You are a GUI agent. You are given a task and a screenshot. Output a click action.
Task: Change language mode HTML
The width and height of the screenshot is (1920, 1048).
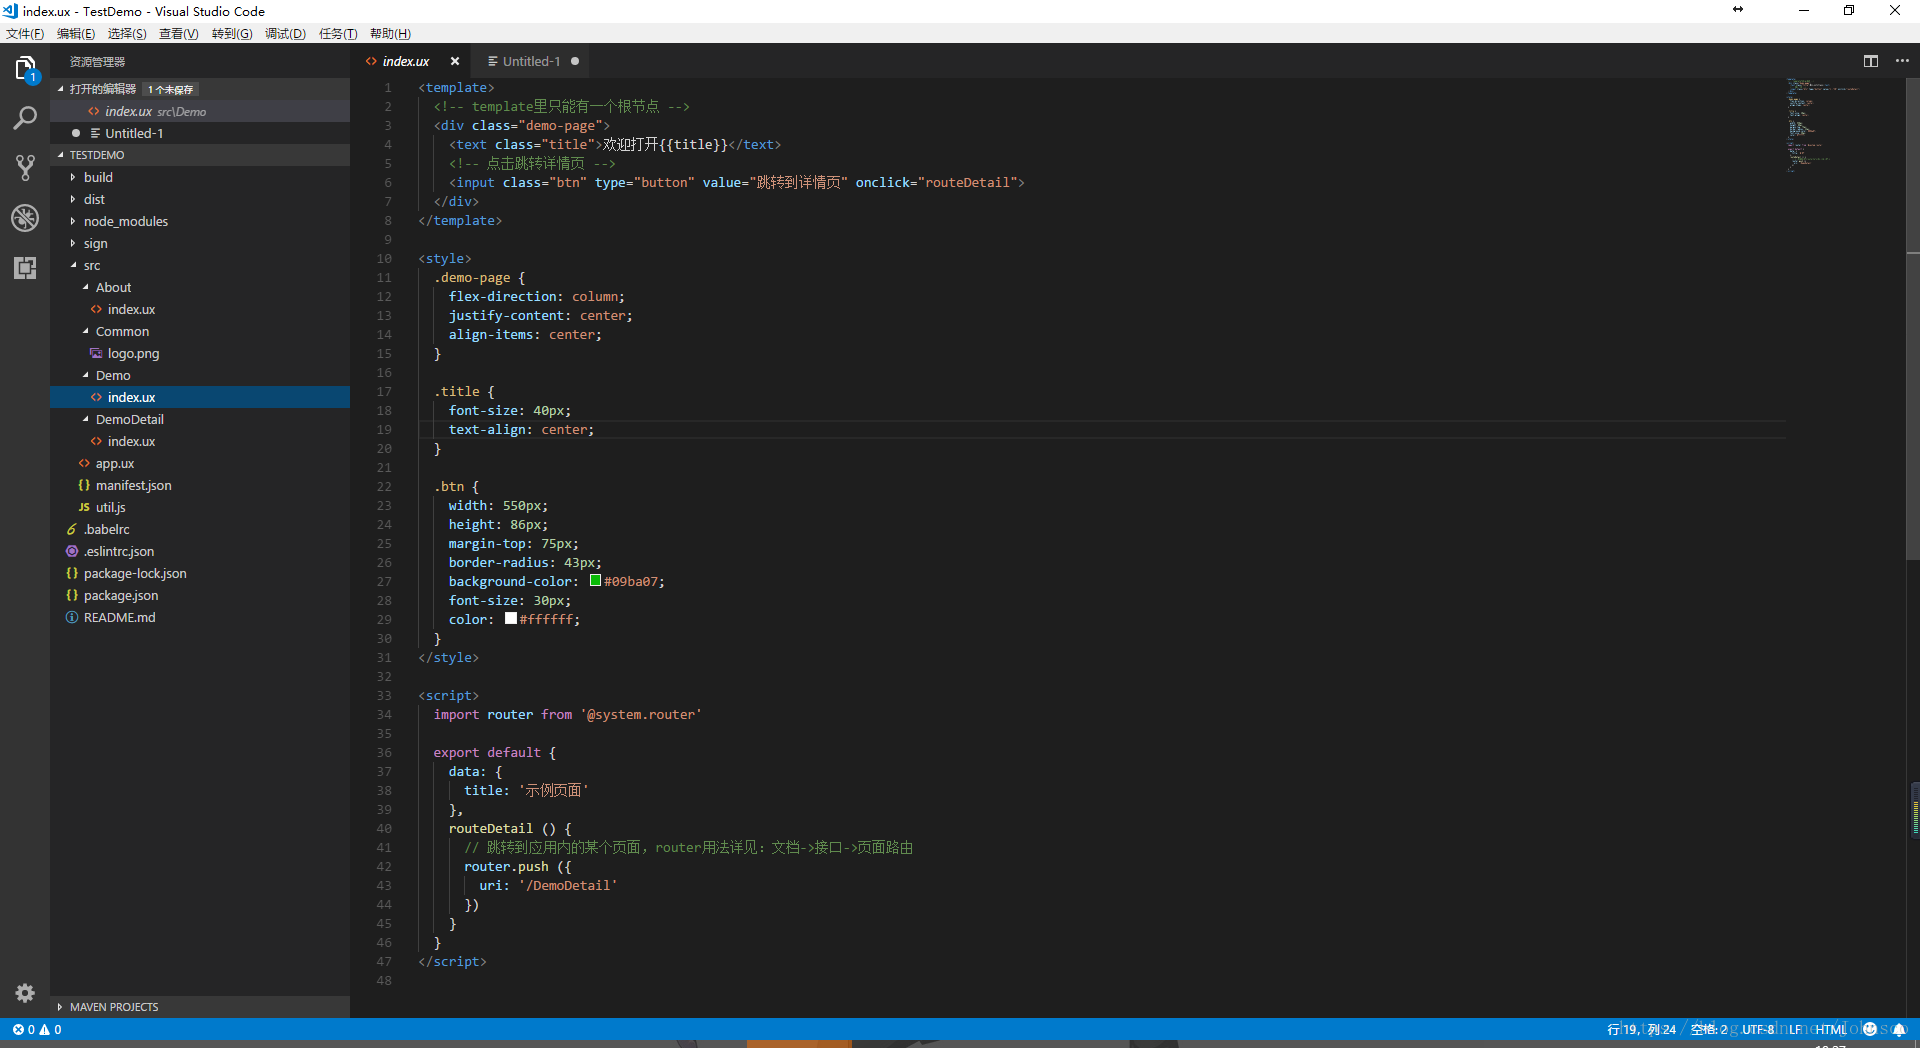point(1831,1029)
